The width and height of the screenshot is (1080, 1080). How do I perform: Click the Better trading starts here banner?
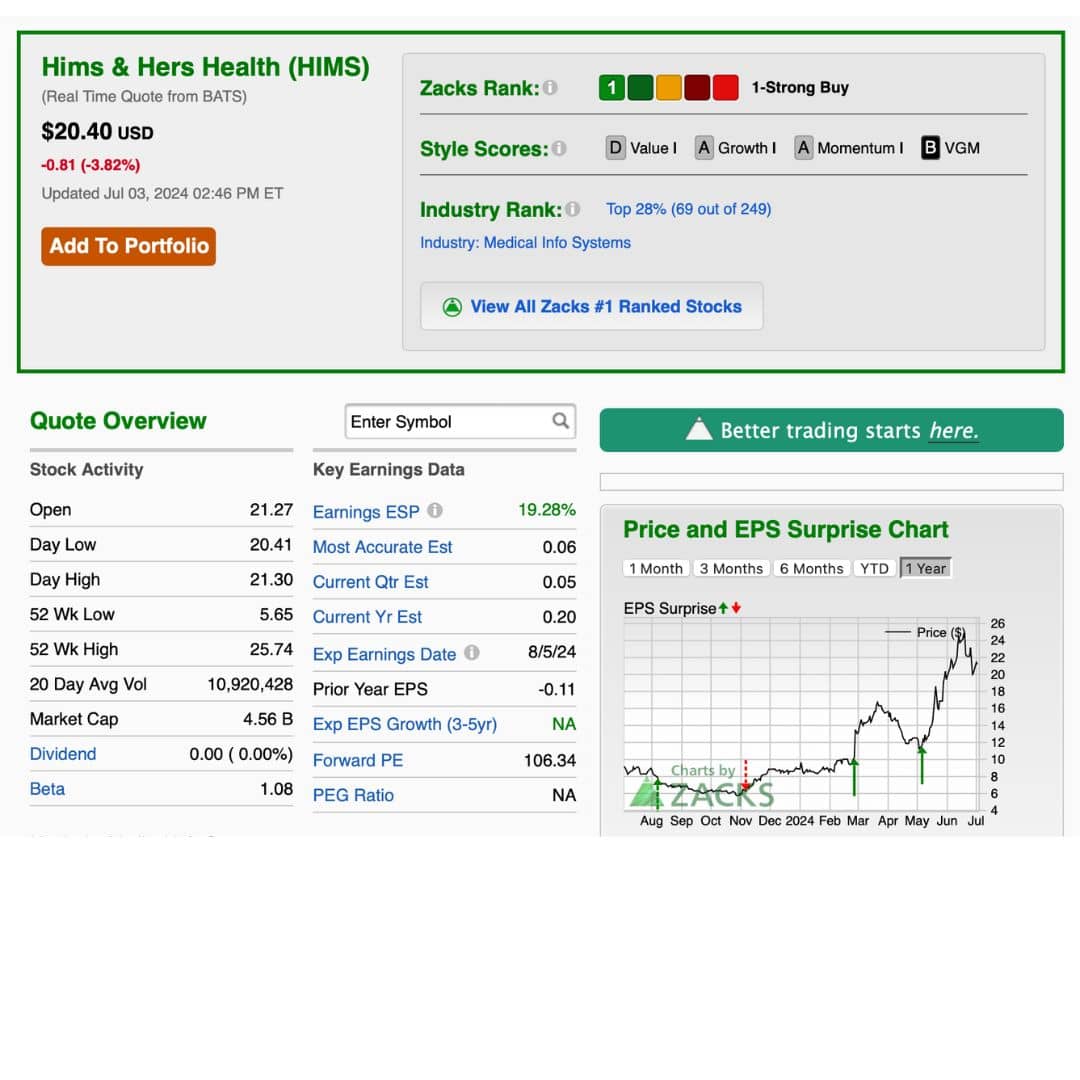pos(831,430)
